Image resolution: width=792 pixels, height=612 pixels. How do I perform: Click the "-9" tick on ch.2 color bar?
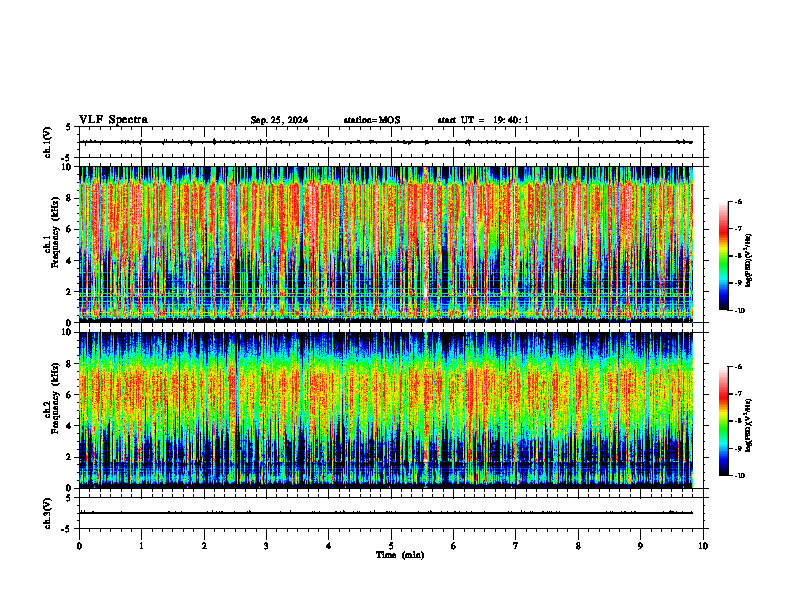click(738, 448)
